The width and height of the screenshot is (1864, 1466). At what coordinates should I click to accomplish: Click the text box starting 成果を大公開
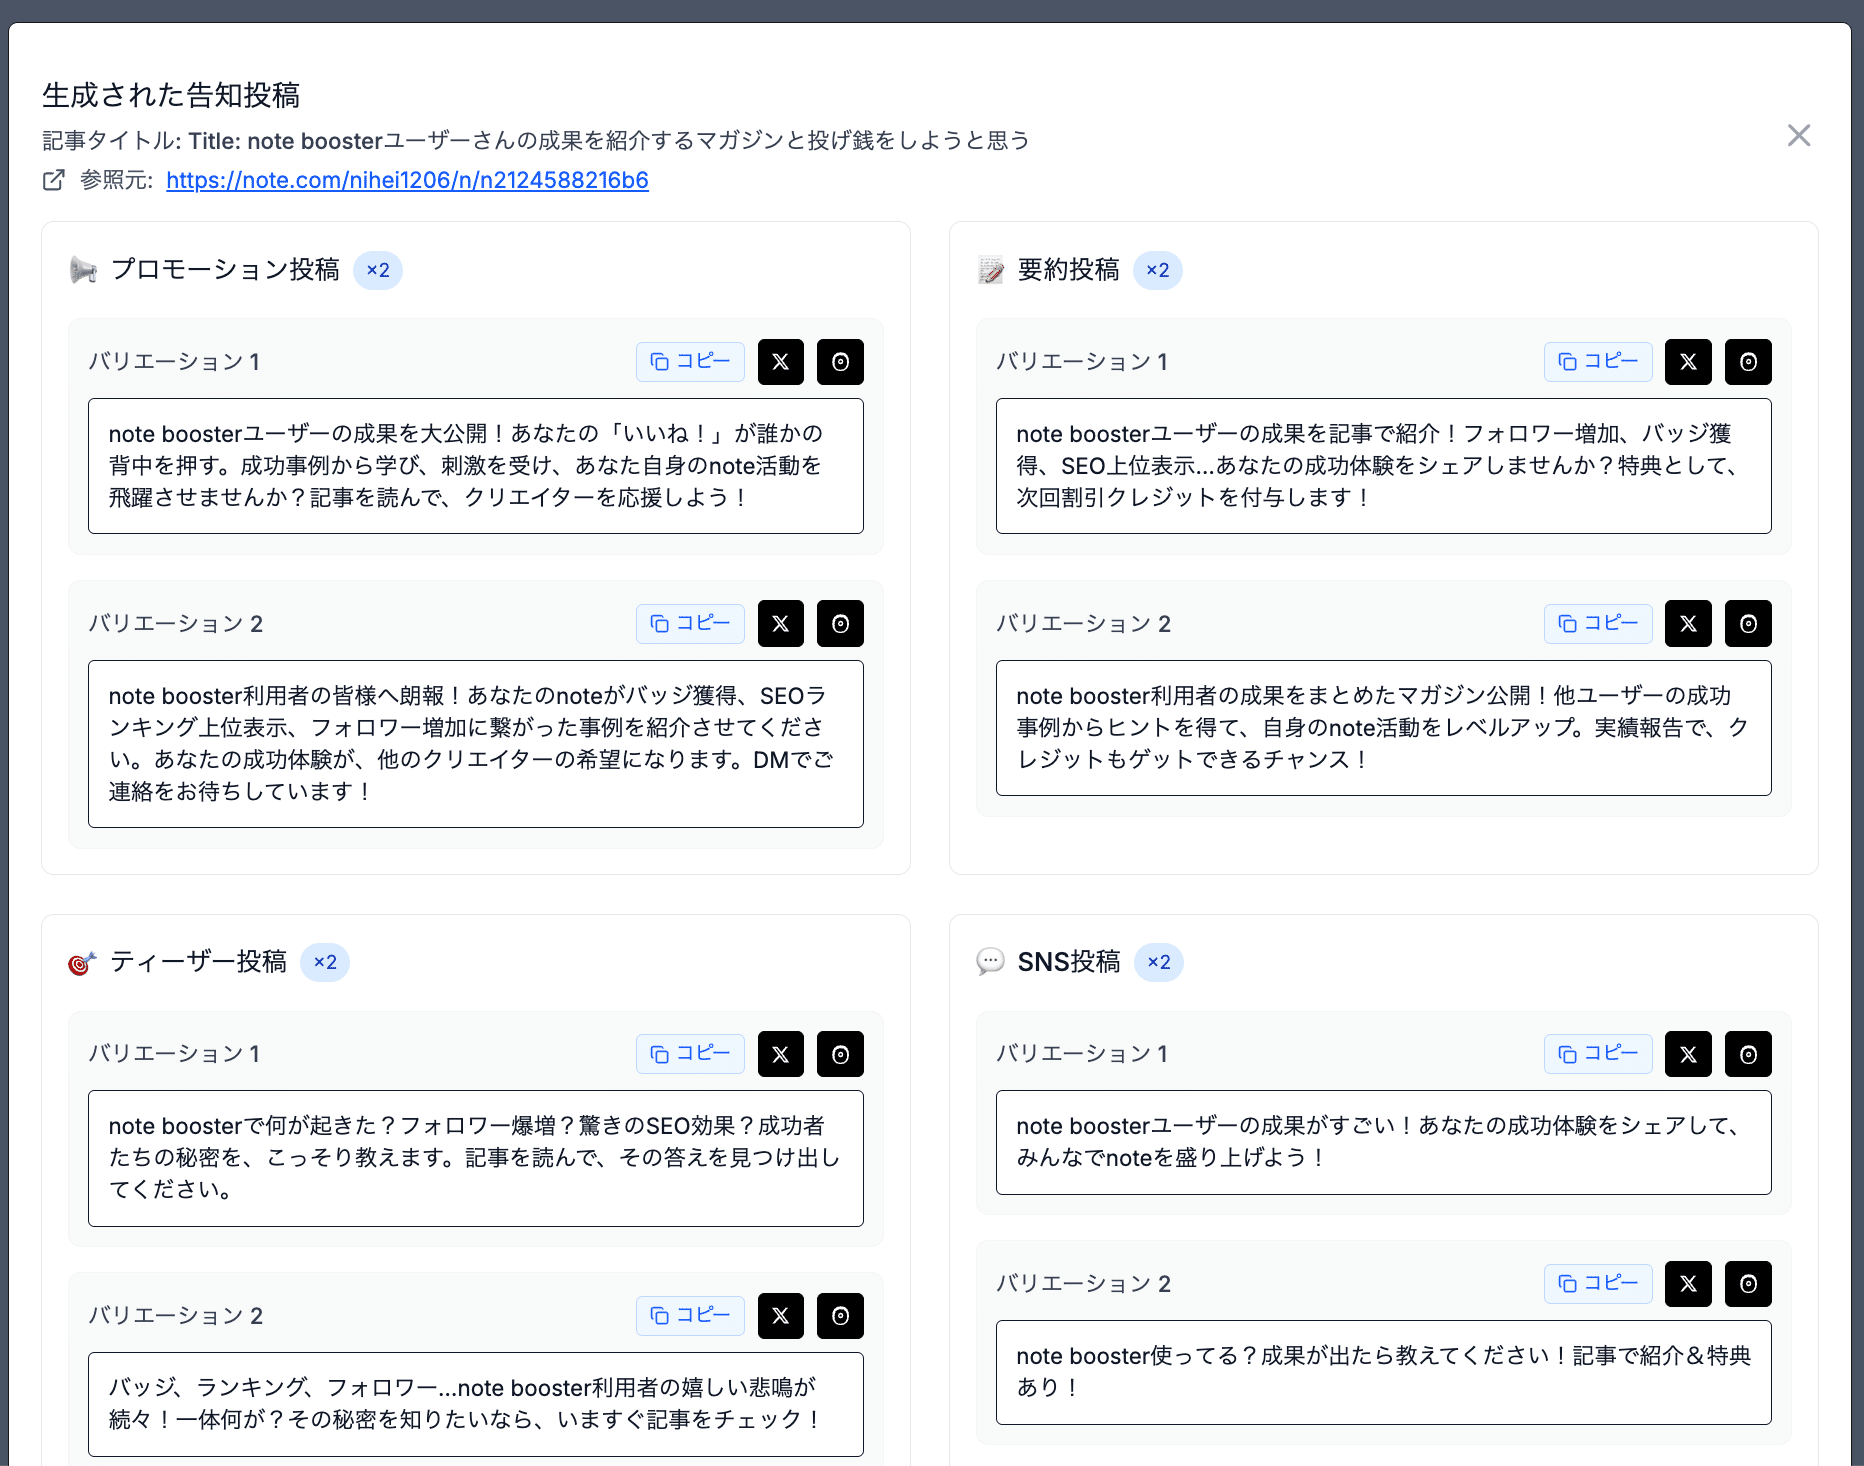[476, 466]
